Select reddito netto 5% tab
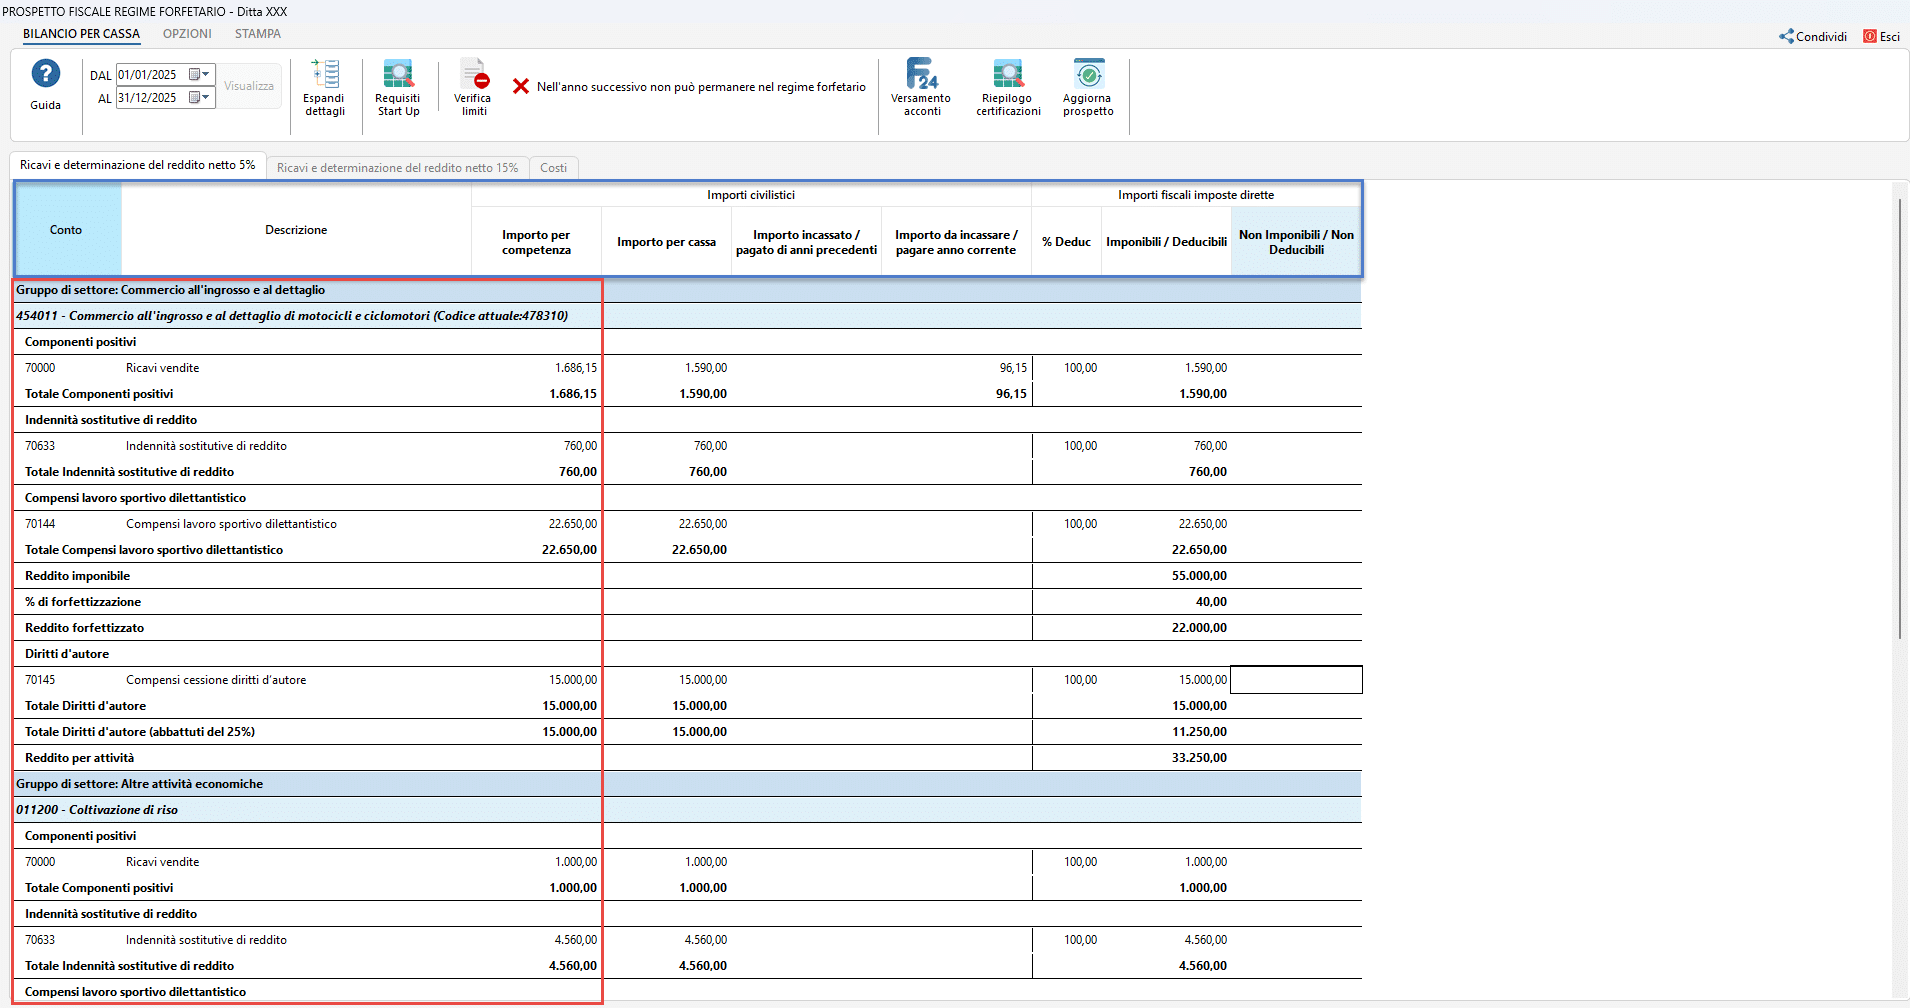Image resolution: width=1910 pixels, height=1008 pixels. pyautogui.click(x=138, y=165)
